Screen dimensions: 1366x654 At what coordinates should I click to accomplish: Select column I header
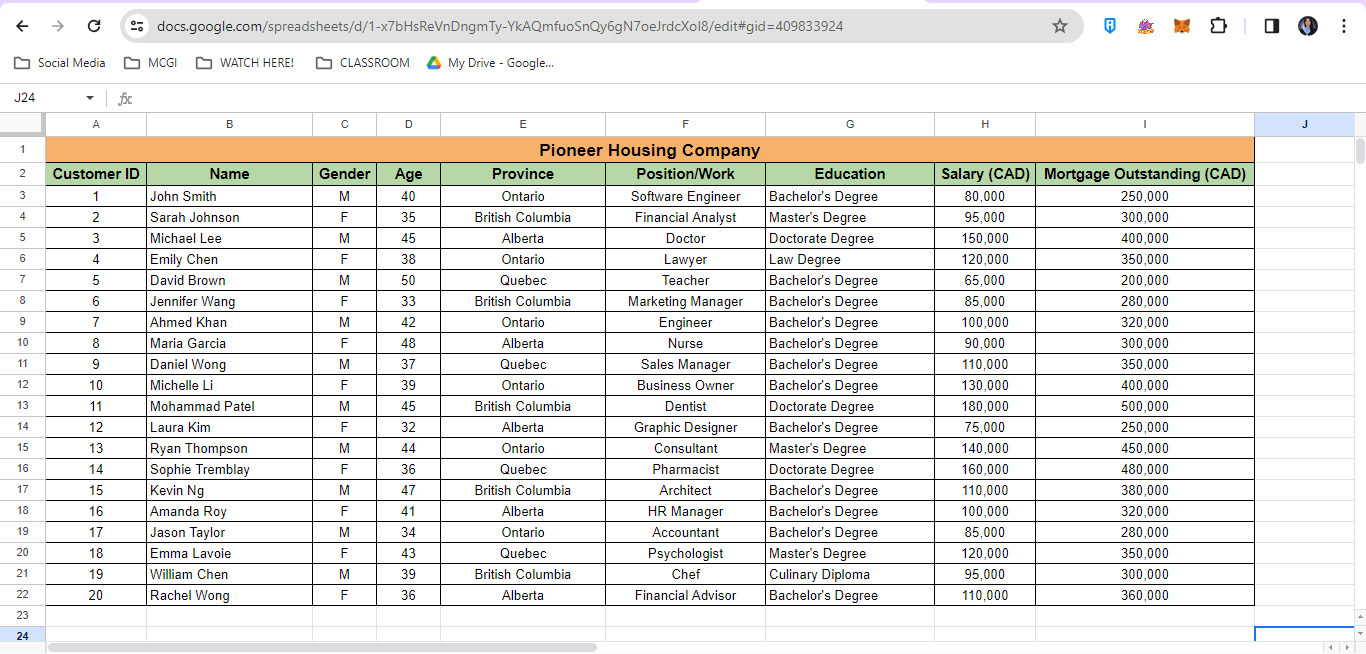[1145, 124]
